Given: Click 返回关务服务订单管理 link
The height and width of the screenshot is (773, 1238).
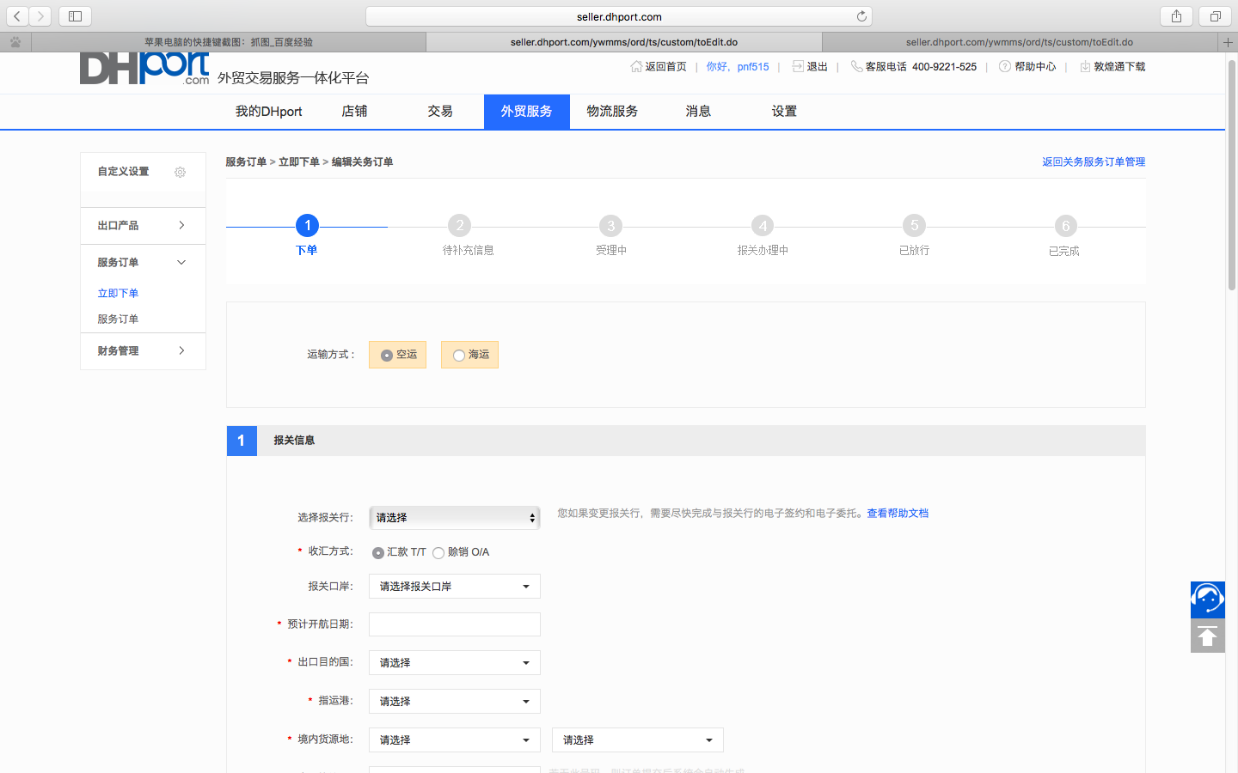Looking at the screenshot, I should [1093, 162].
